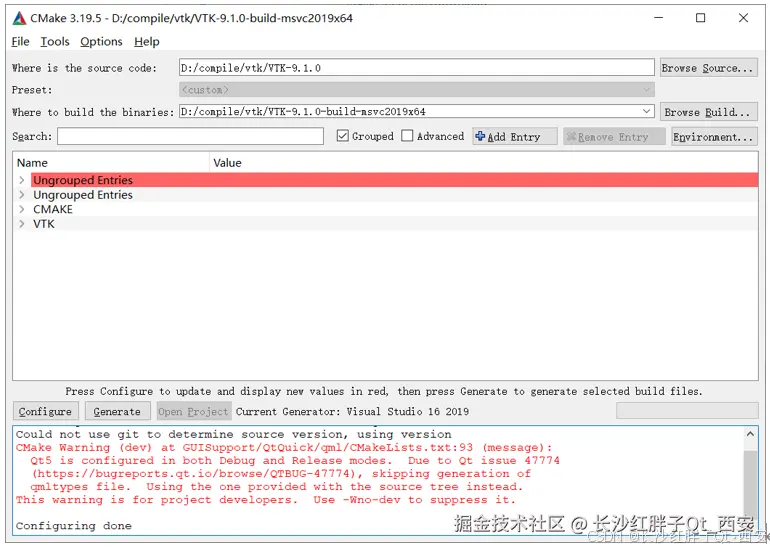Viewport: 770px width, 550px height.
Task: Click the source code path field
Action: tap(416, 68)
